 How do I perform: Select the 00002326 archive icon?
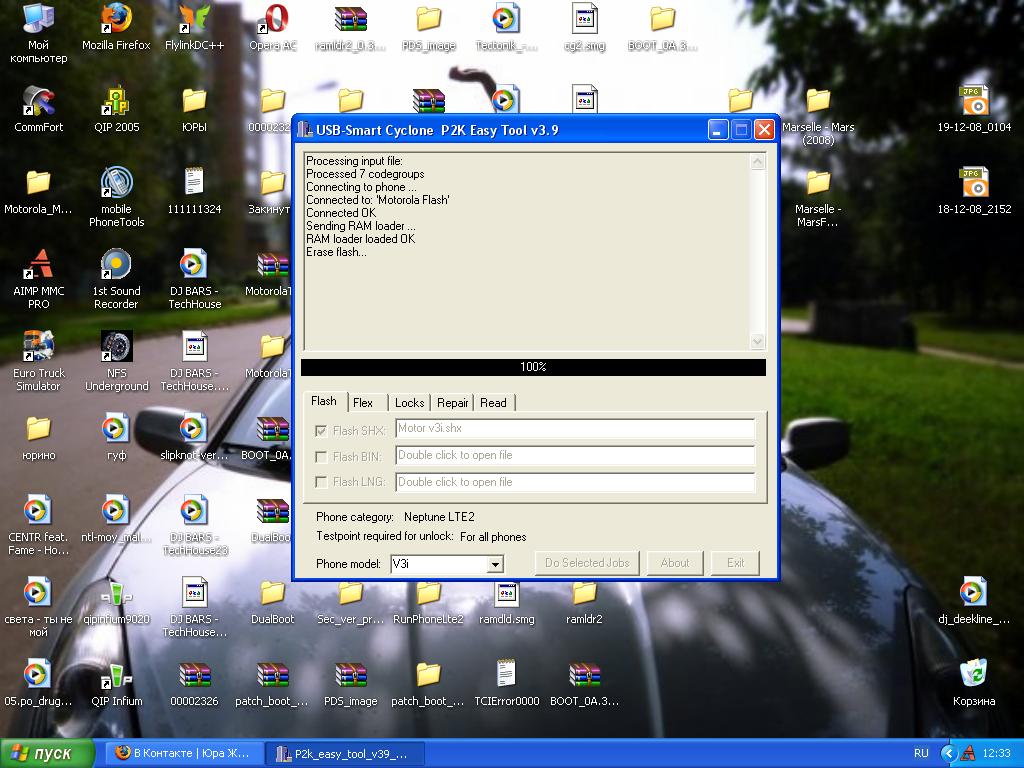(x=195, y=683)
